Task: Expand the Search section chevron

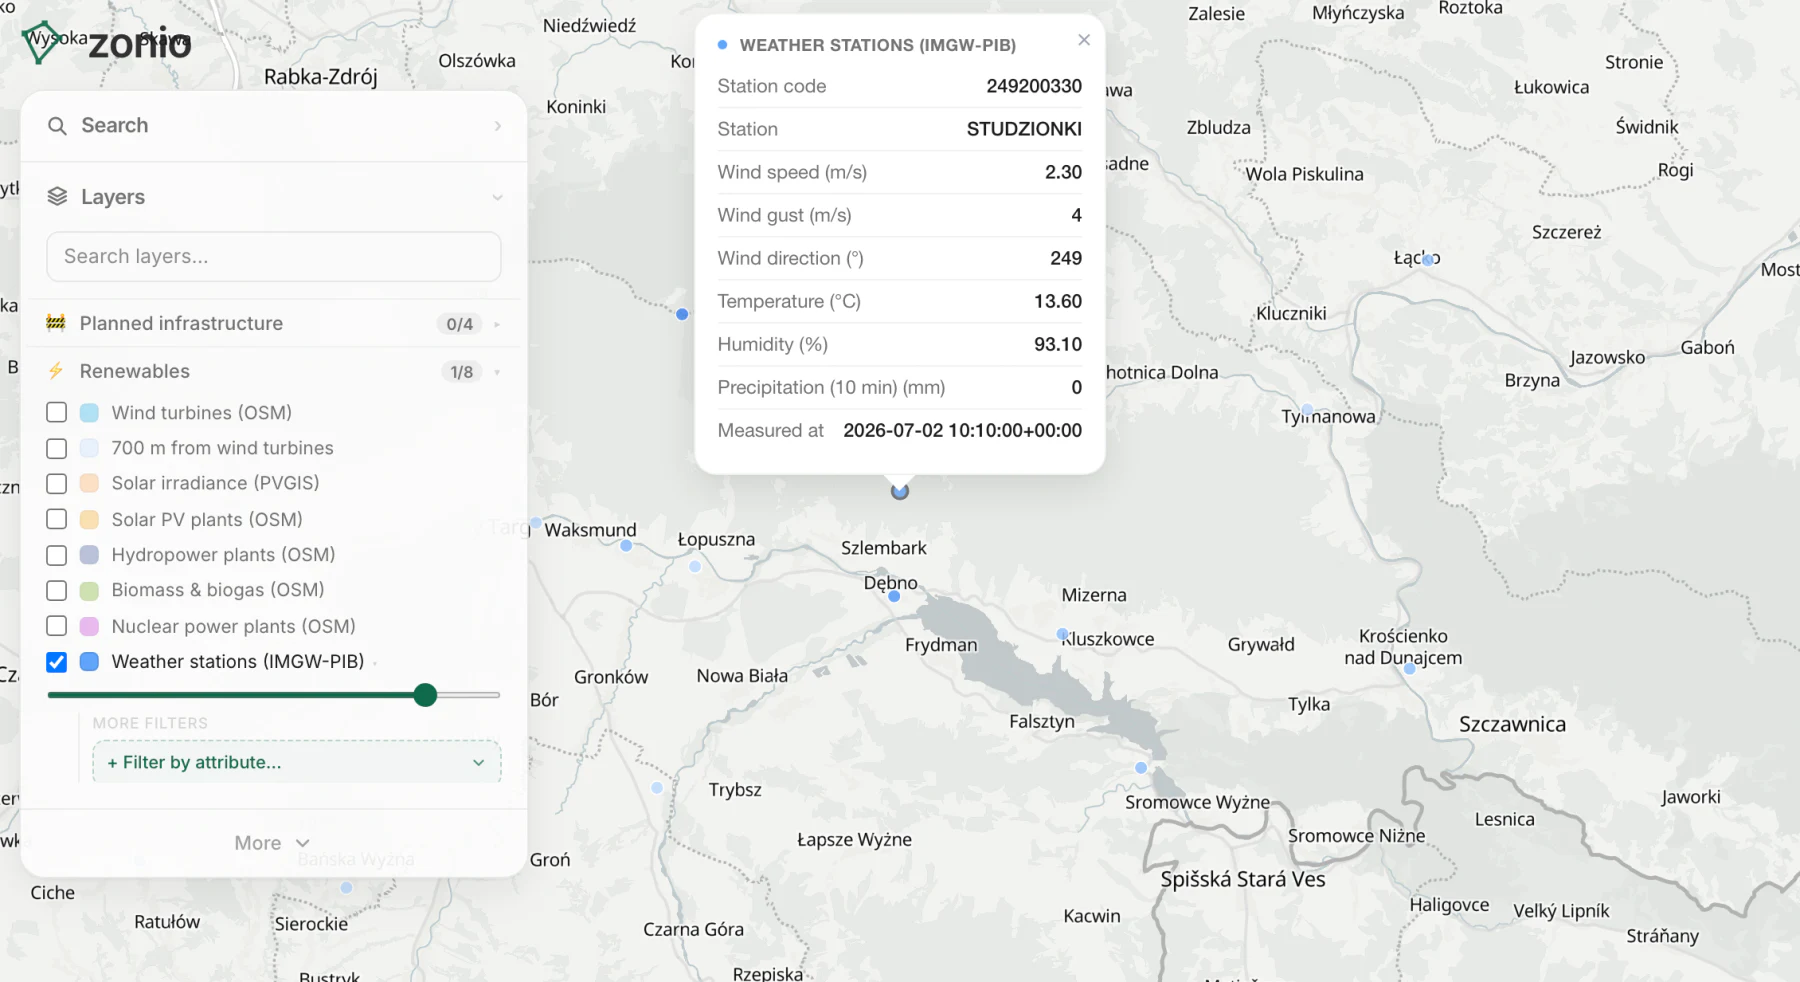Action: 497,126
